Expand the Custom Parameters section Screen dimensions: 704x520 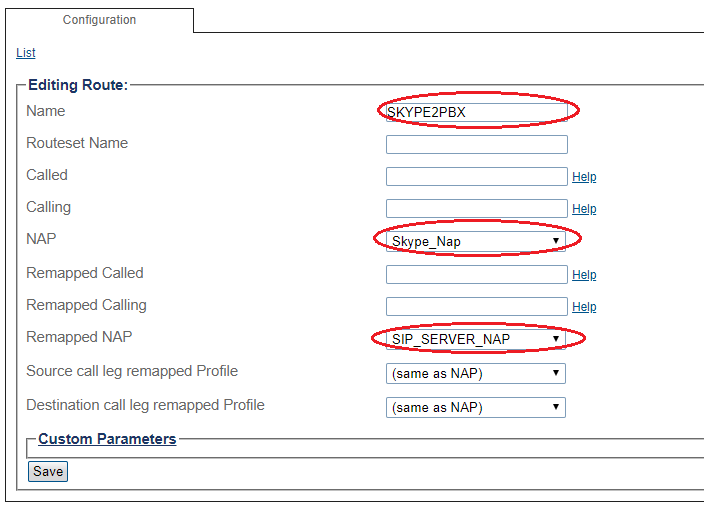pos(107,439)
